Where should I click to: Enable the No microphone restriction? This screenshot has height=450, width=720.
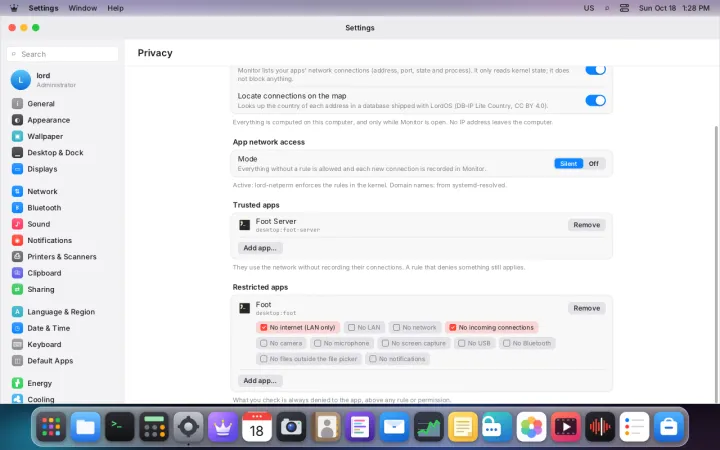[342, 343]
